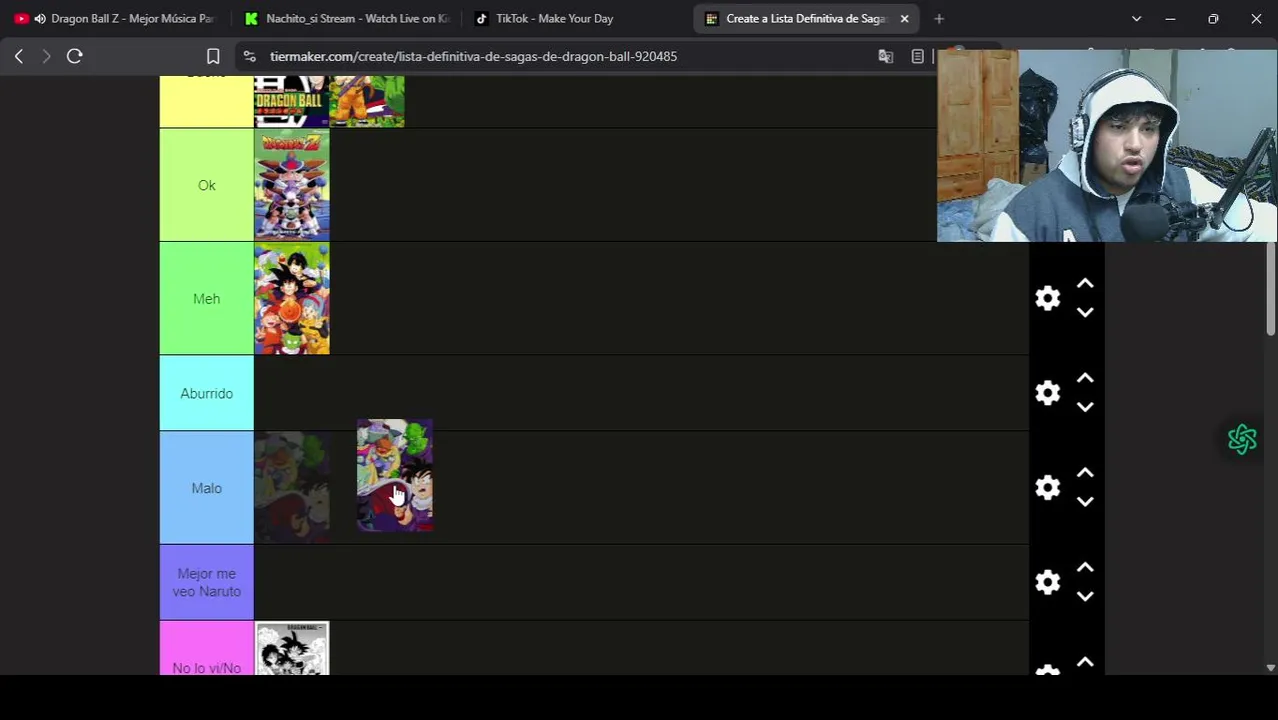Click Dragon Ball Z poster in Ok tier

[291, 185]
